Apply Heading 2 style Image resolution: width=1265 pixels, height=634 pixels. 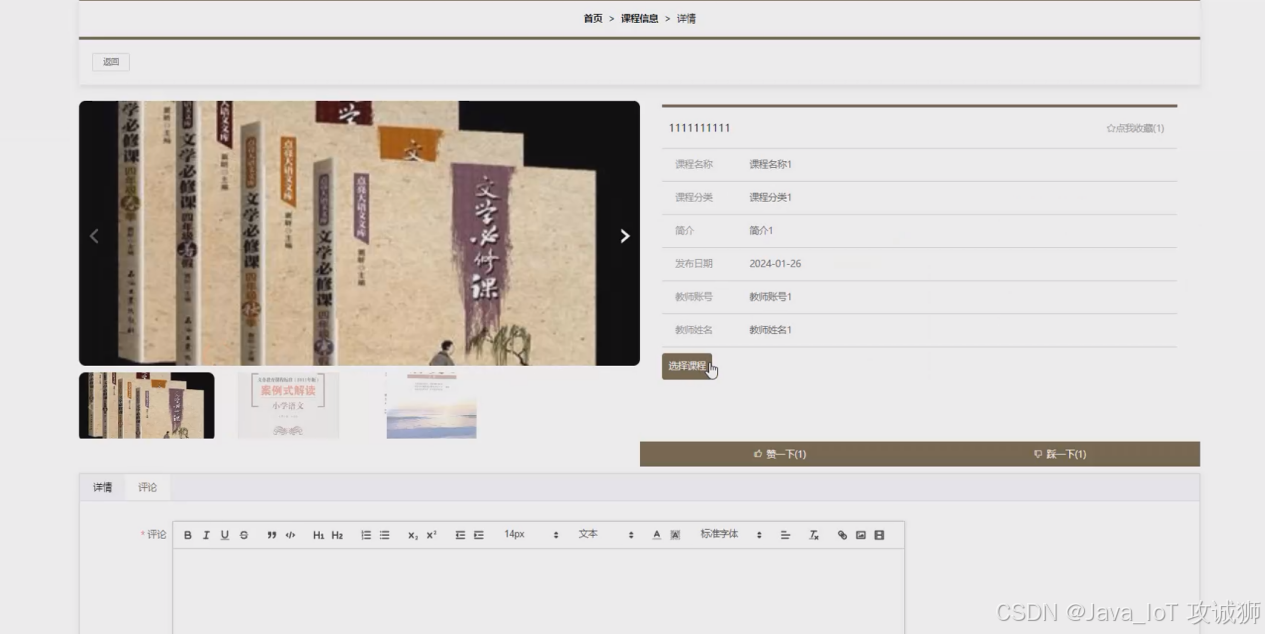pyautogui.click(x=337, y=535)
